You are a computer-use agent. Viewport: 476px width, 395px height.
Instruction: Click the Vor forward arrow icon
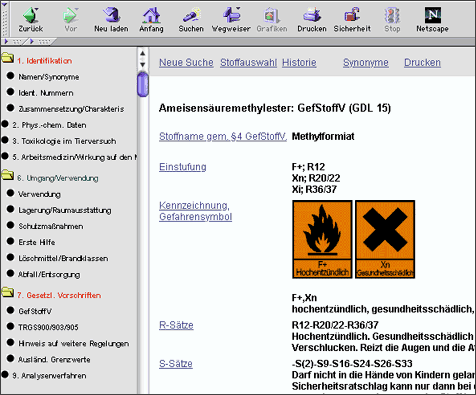[70, 15]
